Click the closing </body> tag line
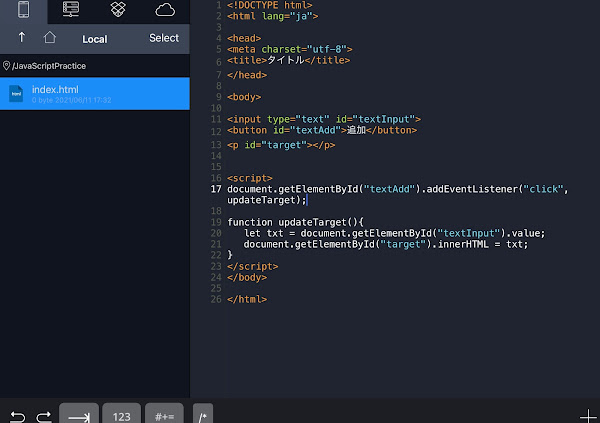This screenshot has height=423, width=600. [x=247, y=278]
